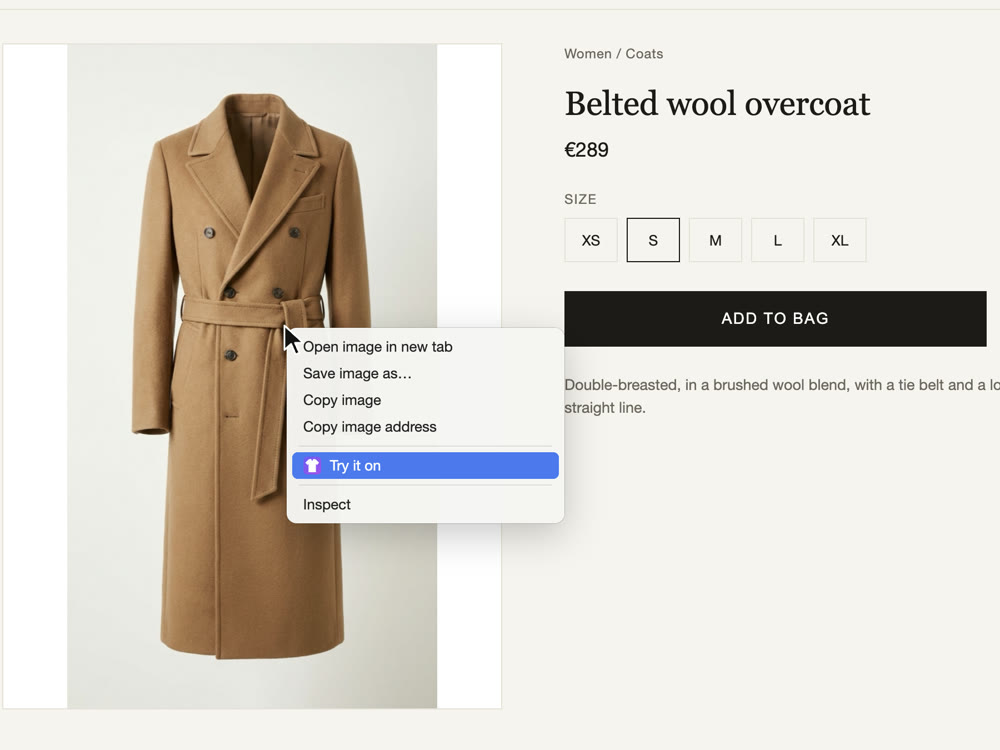Pick 'Copy image address' from the context menu
Screen dimensions: 1000x750
click(x=425, y=427)
